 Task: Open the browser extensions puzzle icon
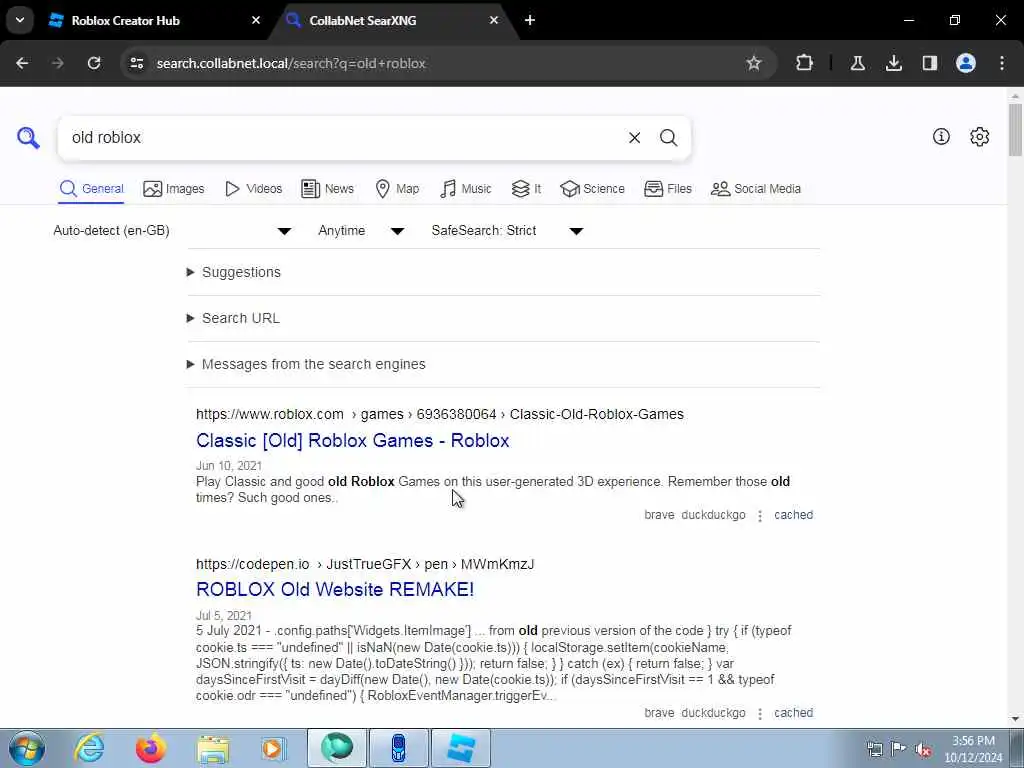(x=805, y=63)
